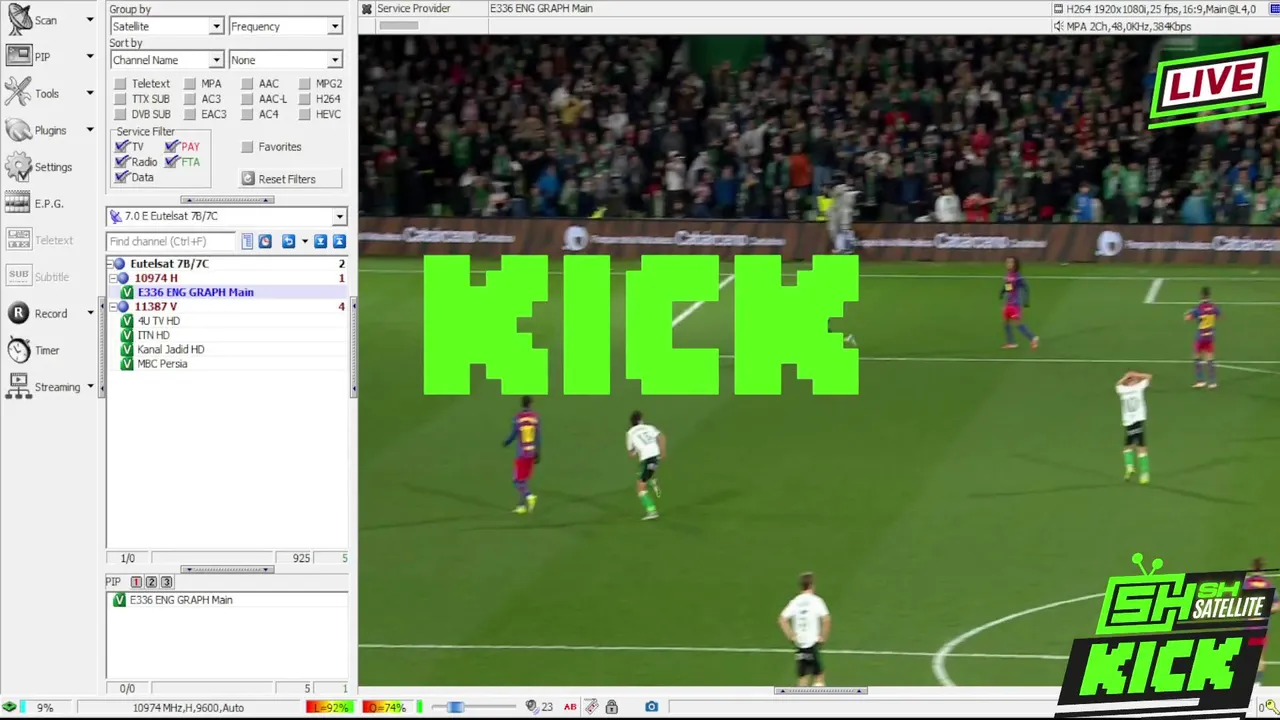Click the Reset Filters button
This screenshot has width=1280, height=720.
click(x=290, y=179)
